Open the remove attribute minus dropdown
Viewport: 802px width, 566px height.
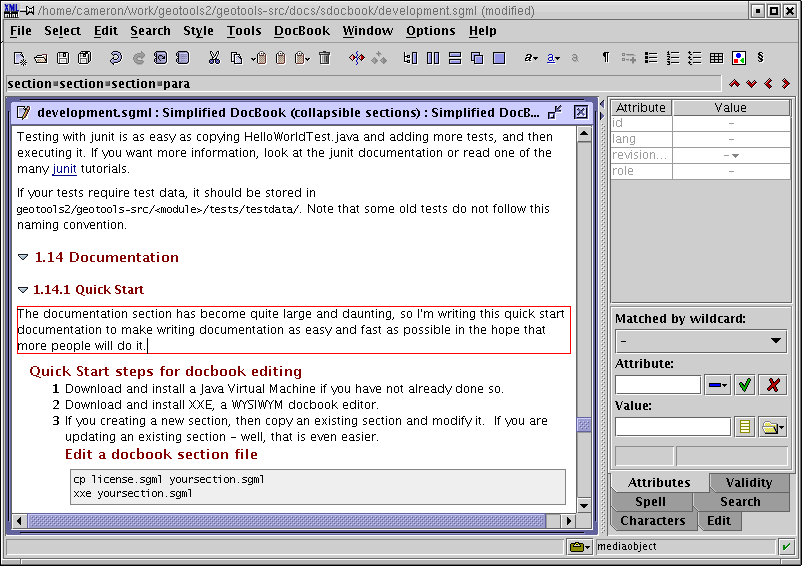pos(717,385)
